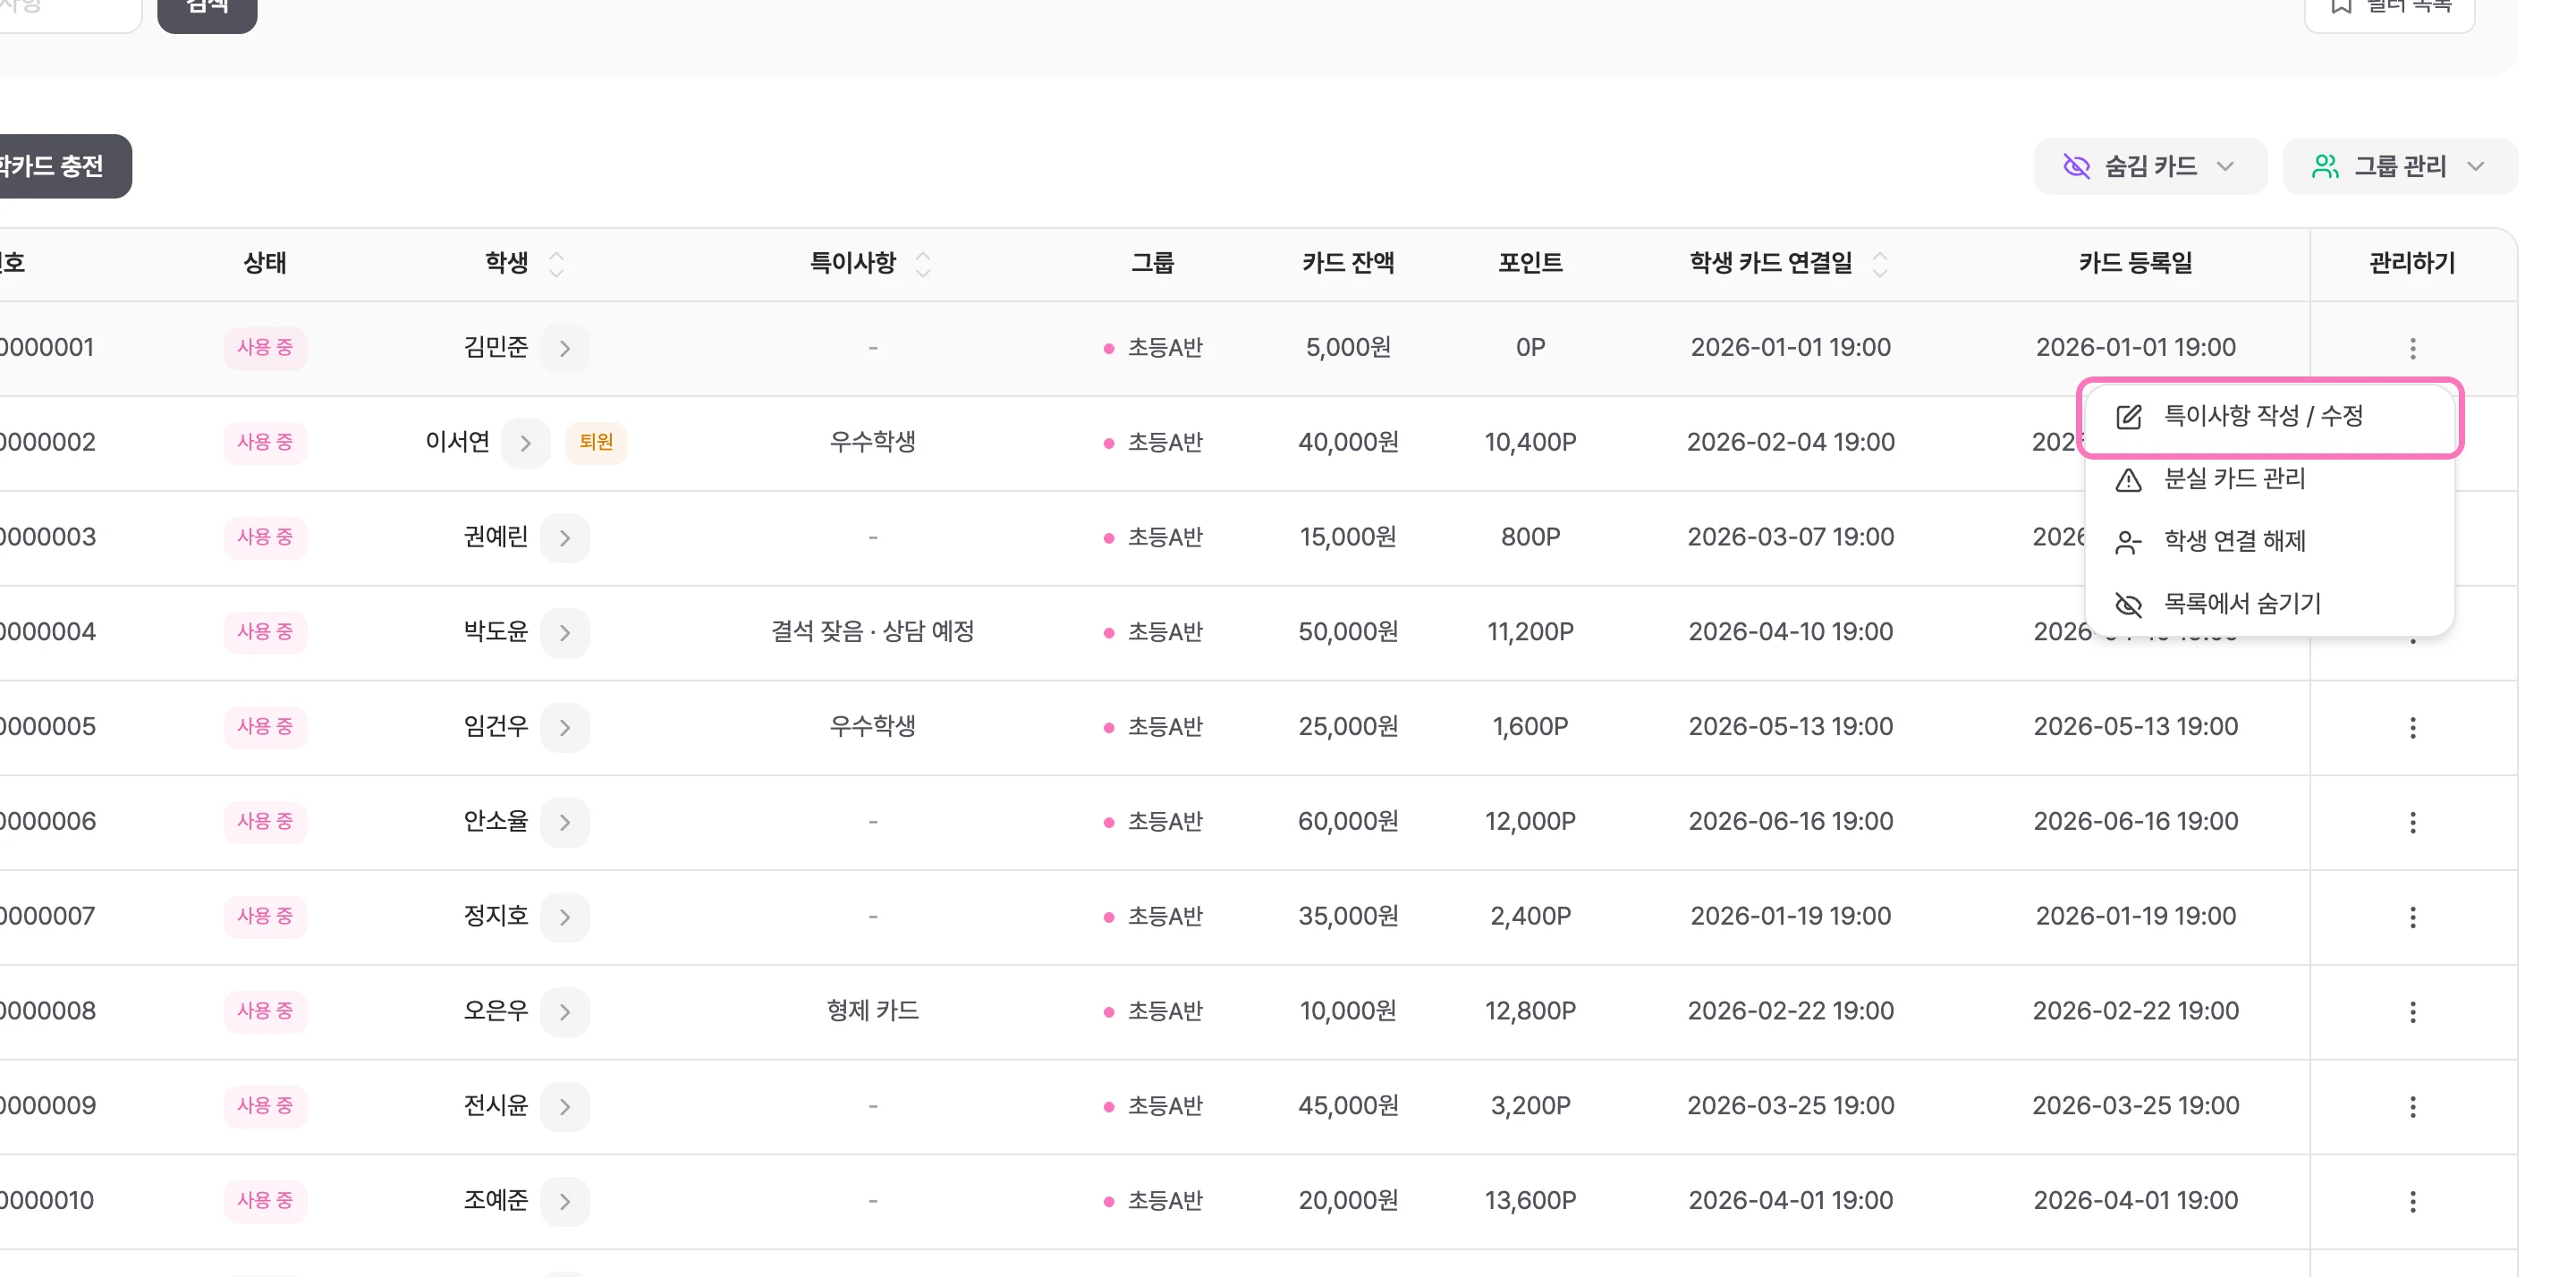Open kebab menu for 오은우 row
Image resolution: width=2576 pixels, height=1277 pixels.
[2412, 1012]
